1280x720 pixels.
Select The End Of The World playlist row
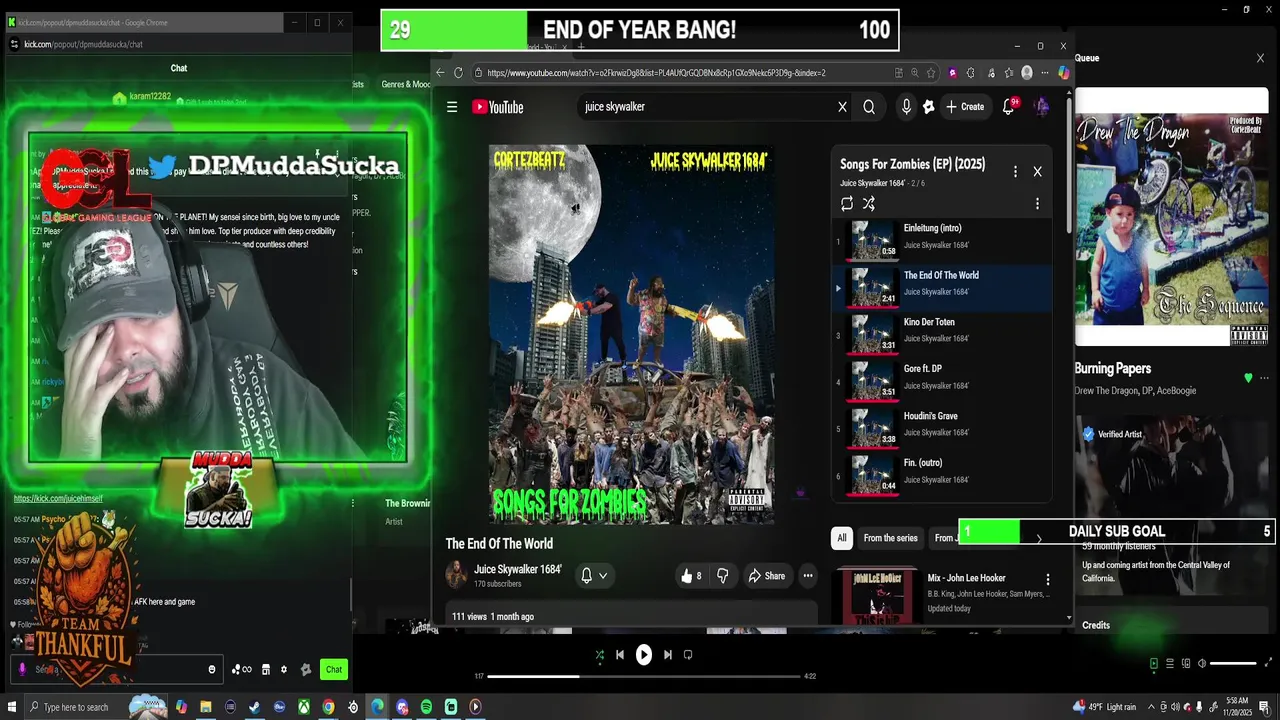941,287
